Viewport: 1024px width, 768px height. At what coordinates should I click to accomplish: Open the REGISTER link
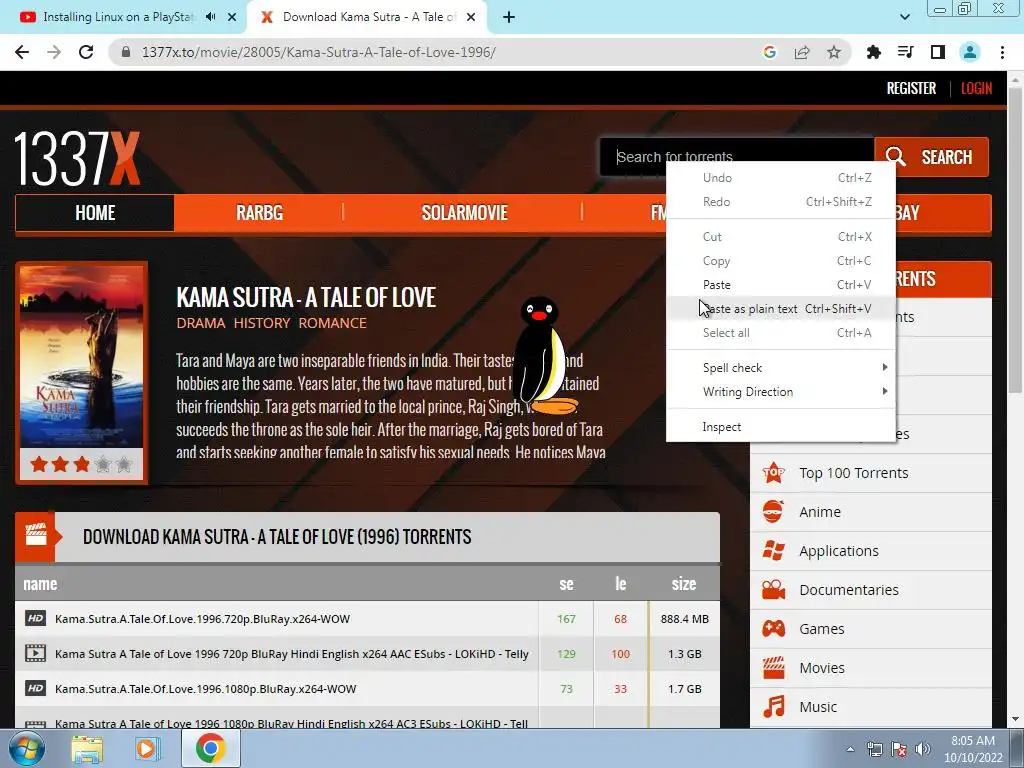click(x=911, y=88)
